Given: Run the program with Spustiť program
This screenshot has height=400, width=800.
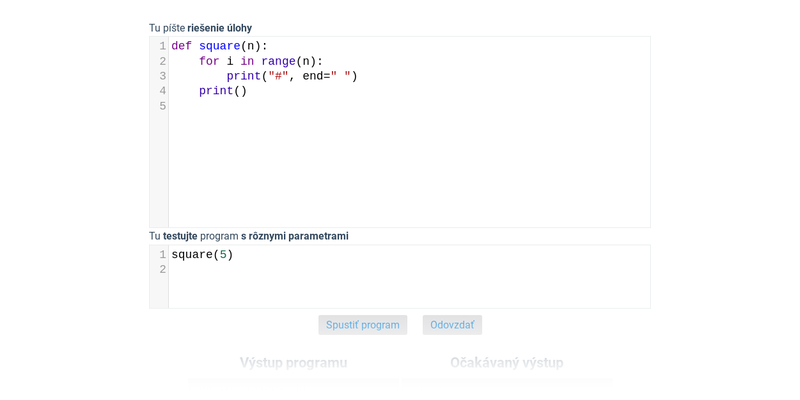Looking at the screenshot, I should coord(363,325).
